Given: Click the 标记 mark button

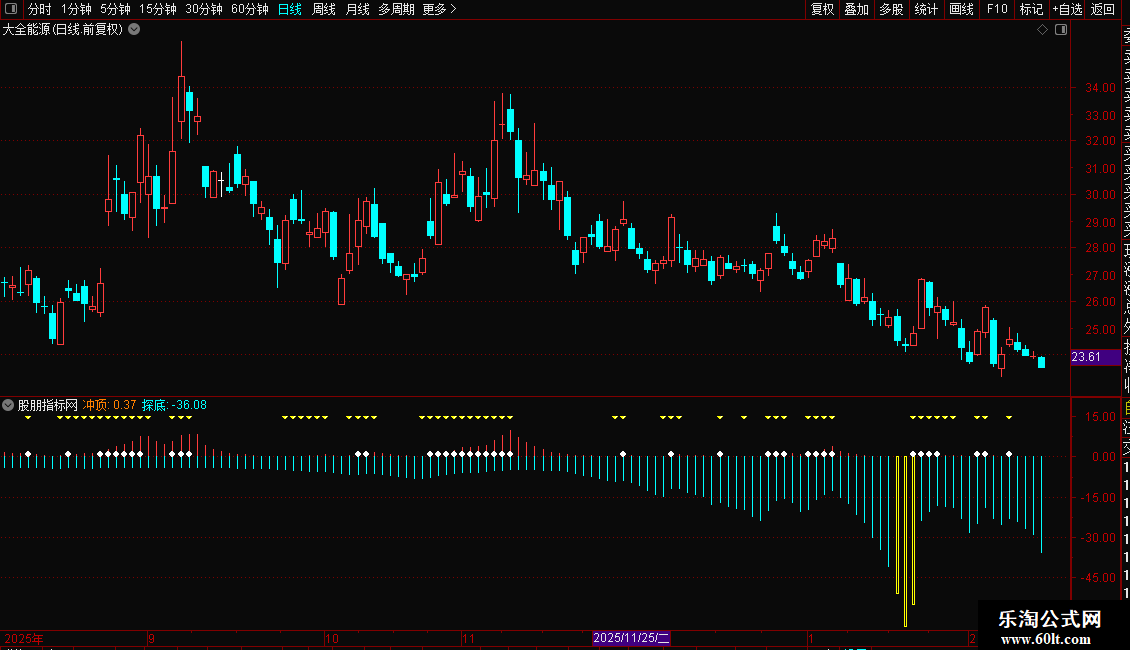Looking at the screenshot, I should (1031, 9).
